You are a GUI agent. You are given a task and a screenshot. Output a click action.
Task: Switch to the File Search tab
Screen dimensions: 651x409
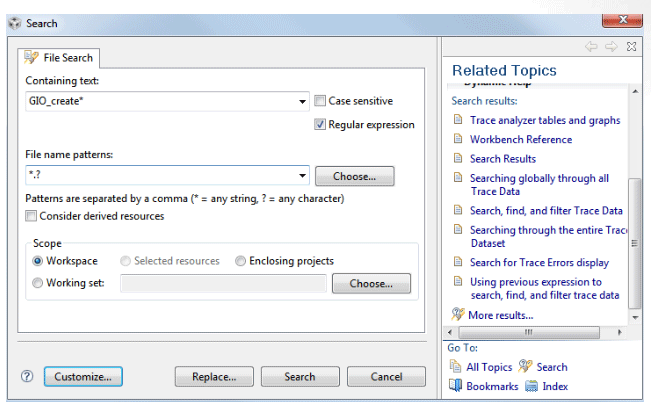(60, 58)
